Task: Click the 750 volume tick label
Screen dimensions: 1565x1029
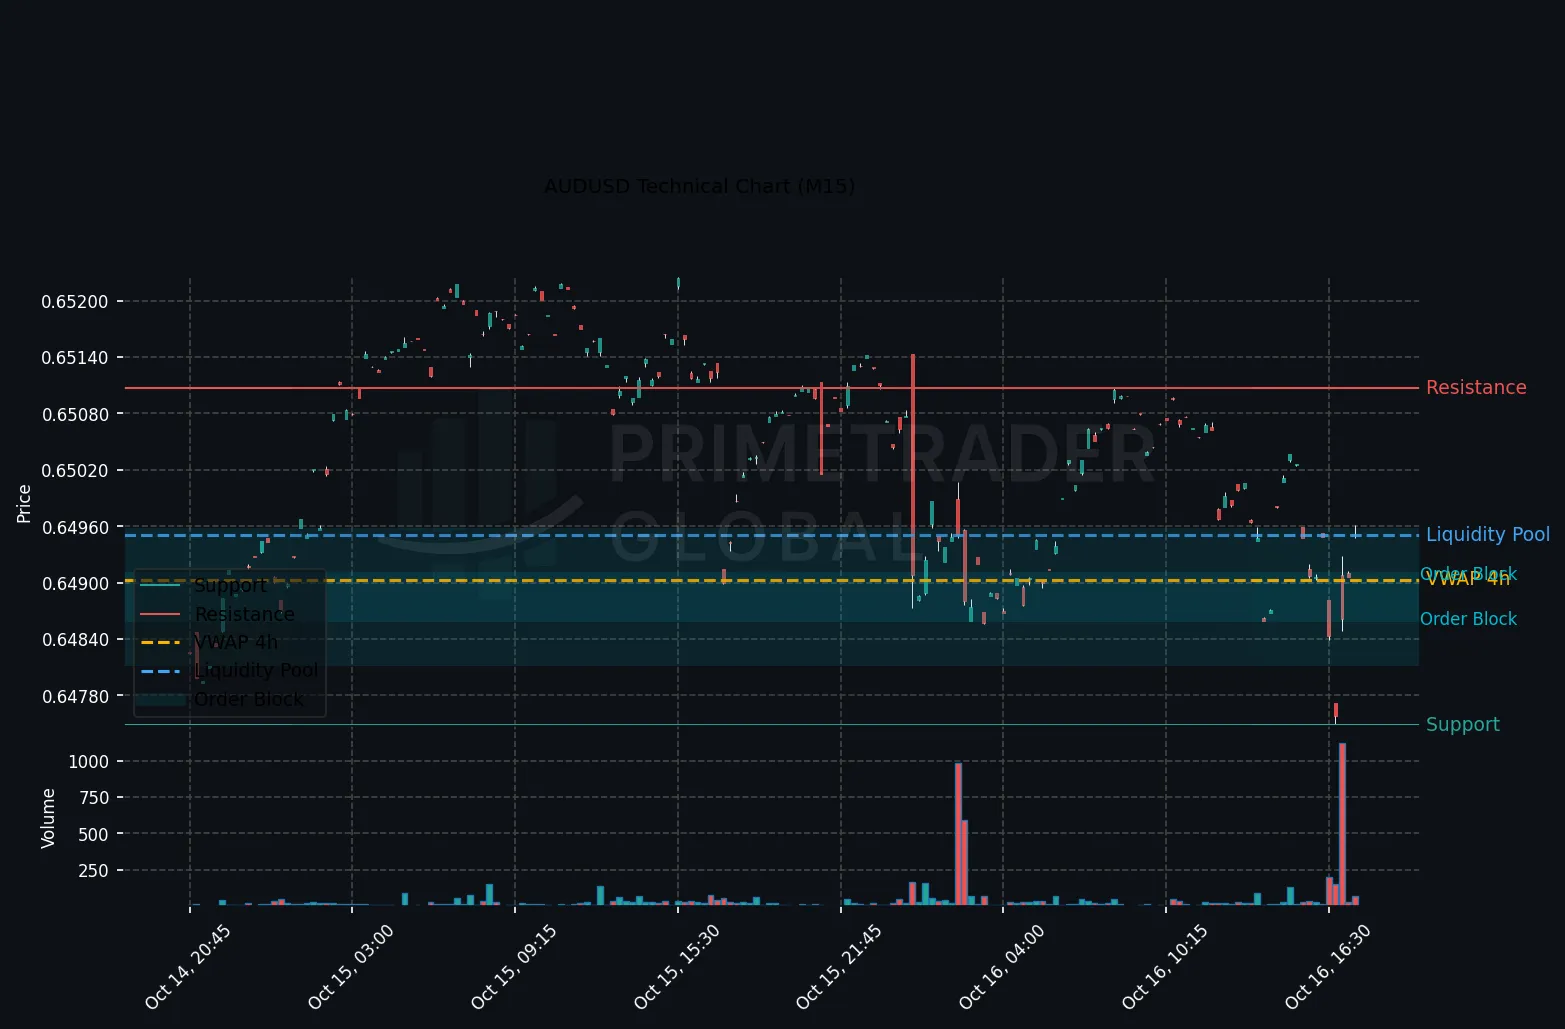Action: pos(93,798)
